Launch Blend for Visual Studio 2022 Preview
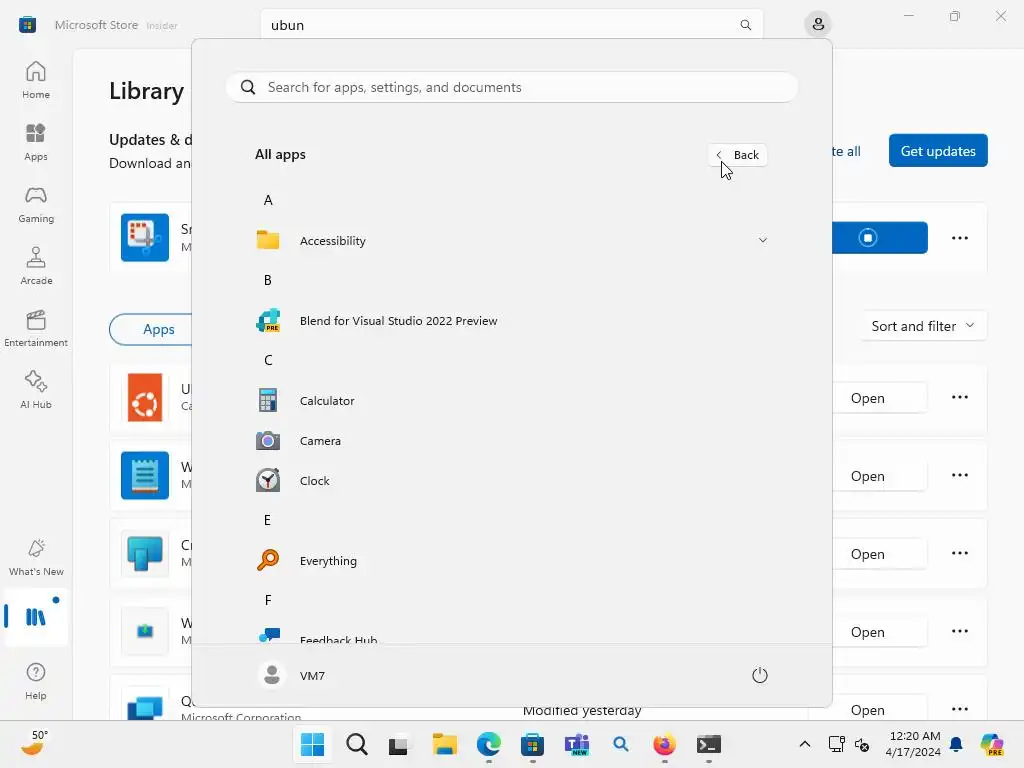The height and width of the screenshot is (768, 1024). click(511, 321)
